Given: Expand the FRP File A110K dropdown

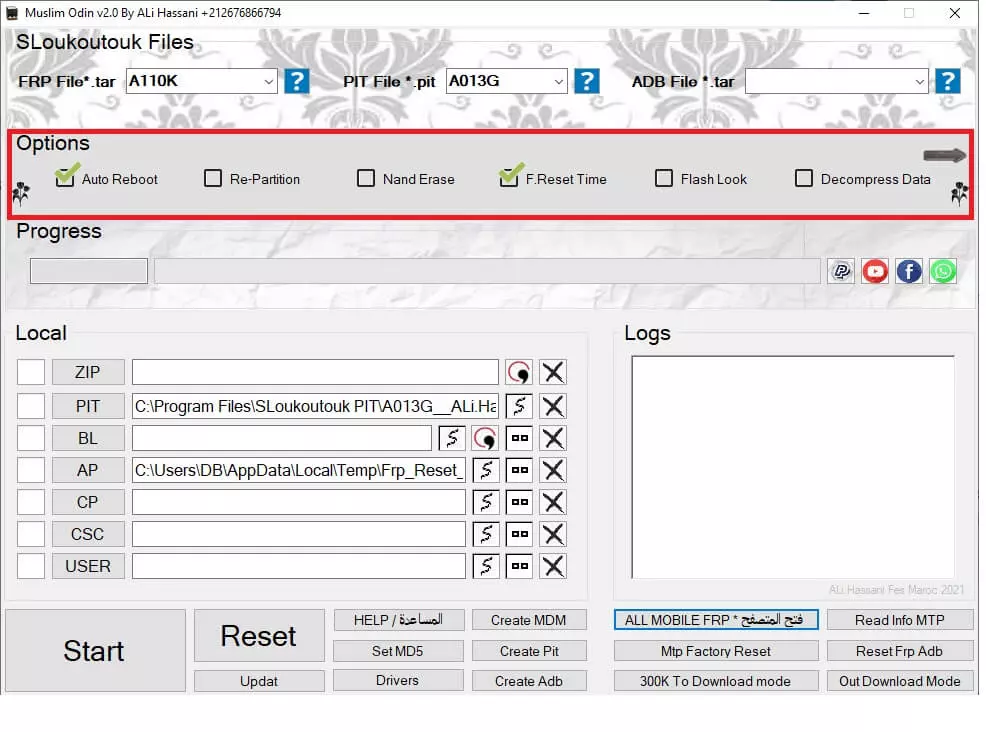Looking at the screenshot, I should tap(268, 81).
